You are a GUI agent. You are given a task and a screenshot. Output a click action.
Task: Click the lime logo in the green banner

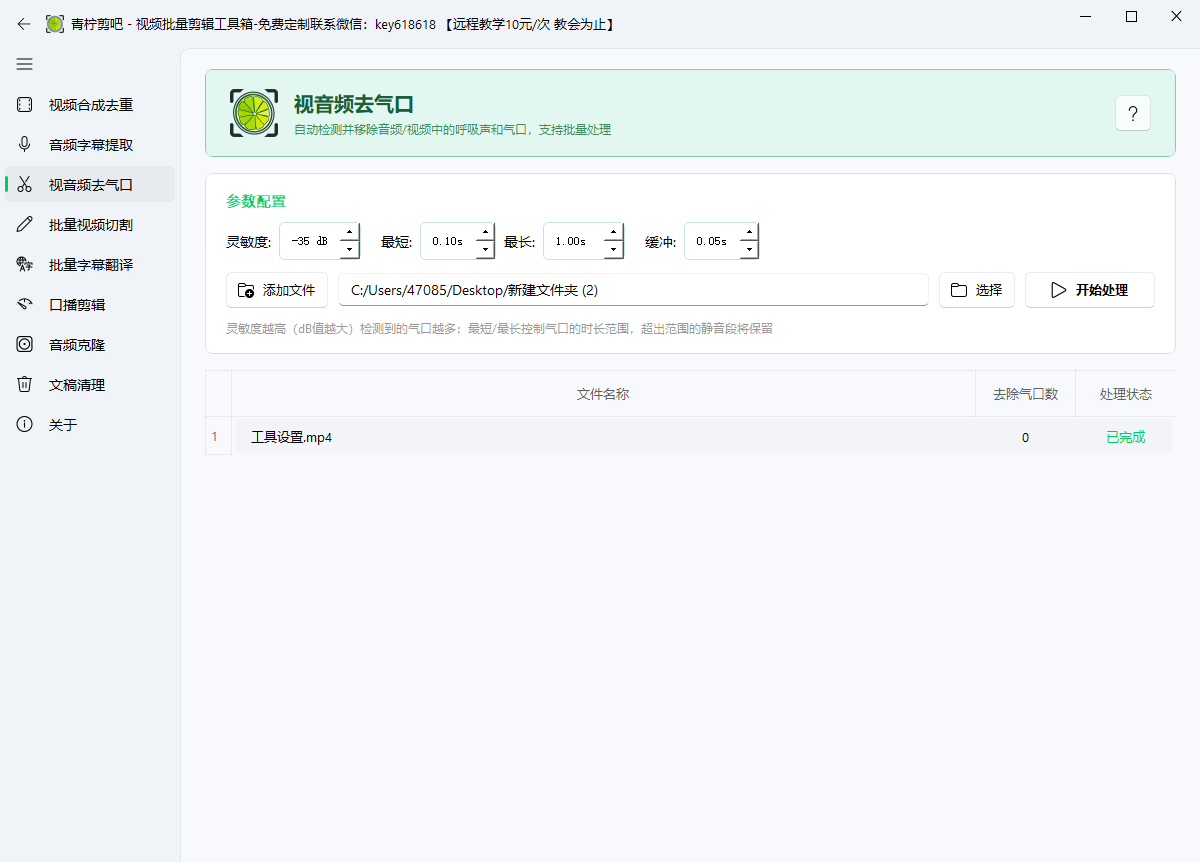coord(254,112)
